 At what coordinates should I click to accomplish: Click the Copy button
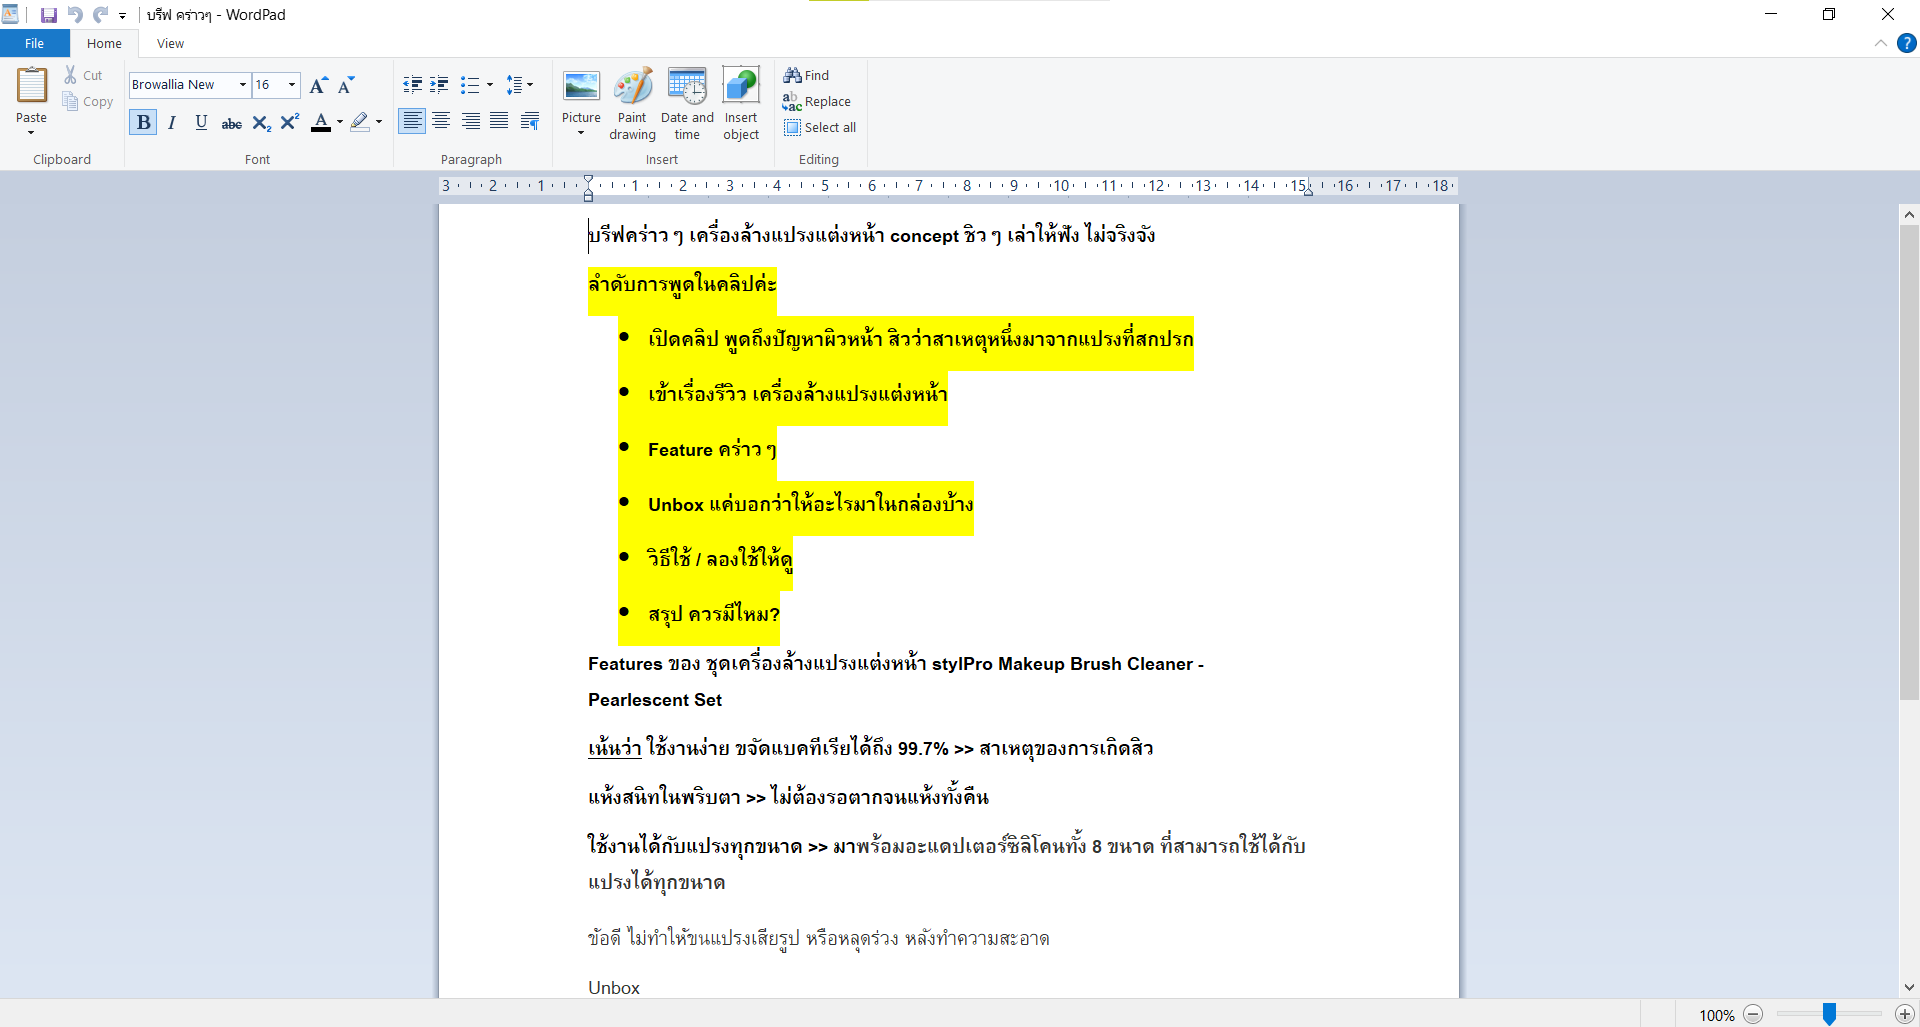(x=87, y=101)
